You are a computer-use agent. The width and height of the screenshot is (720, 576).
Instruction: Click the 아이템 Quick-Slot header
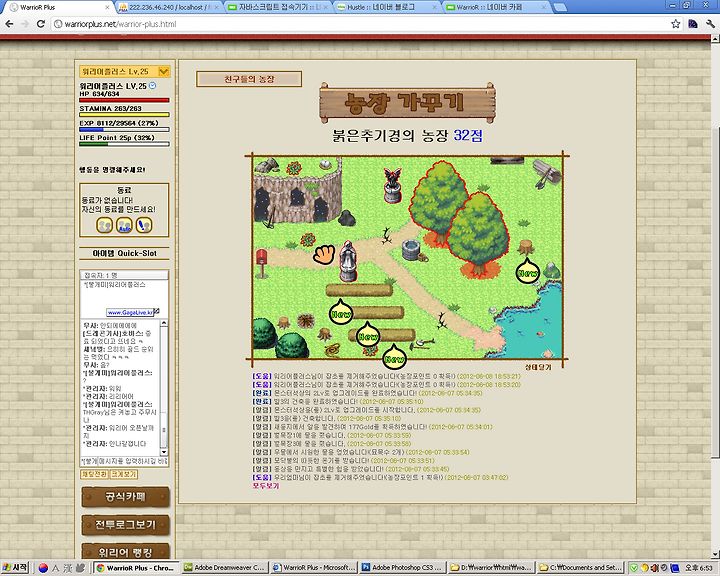(124, 254)
